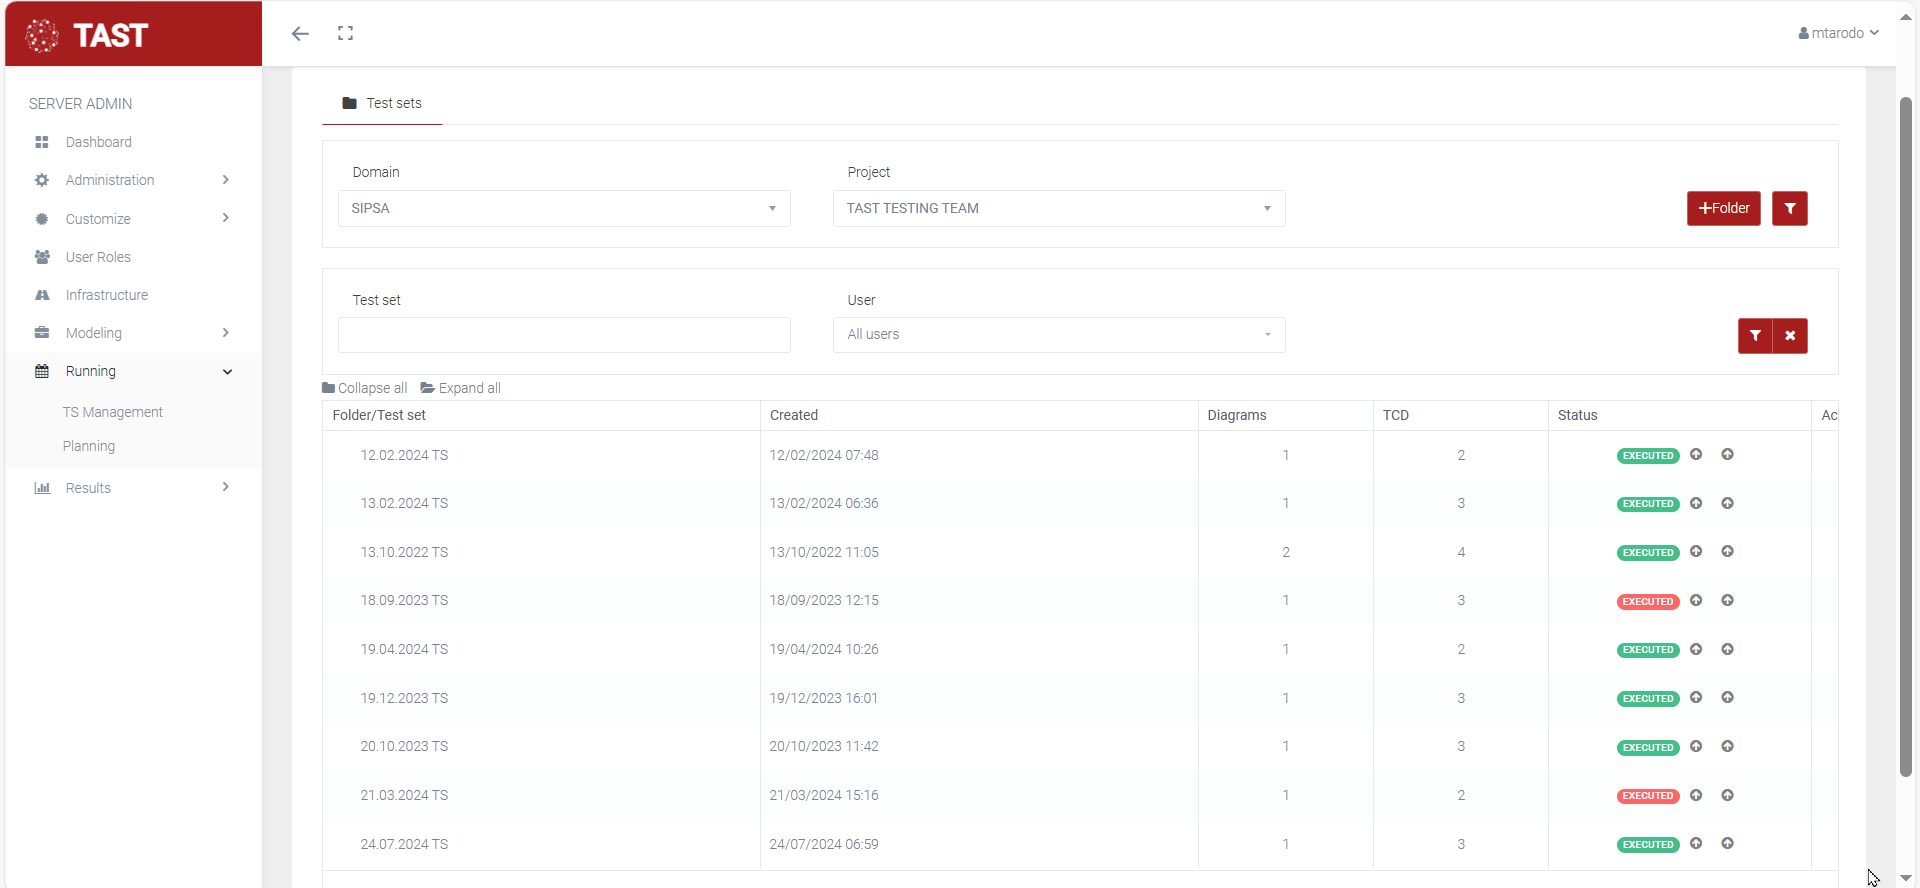
Task: Click first up-arrow icon in 12.02.2024 TS row
Action: click(1696, 455)
